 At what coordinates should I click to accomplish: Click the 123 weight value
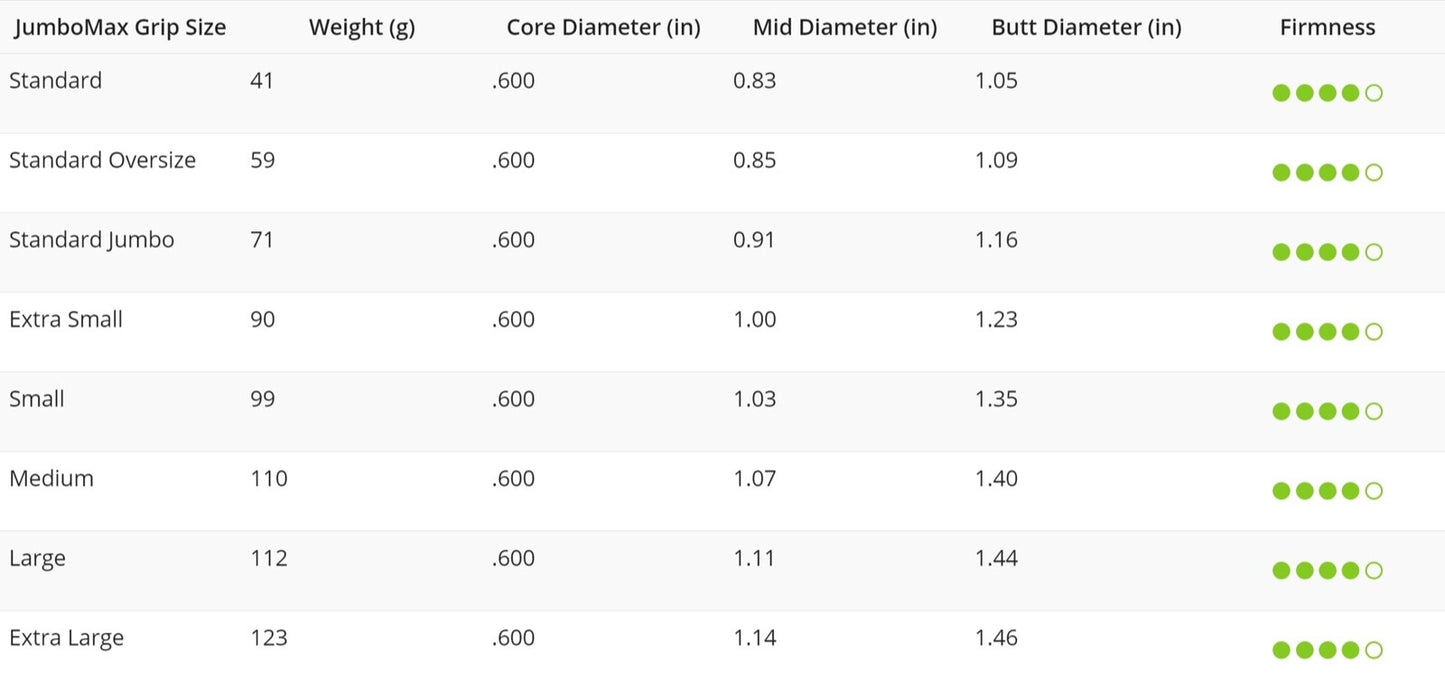click(269, 638)
